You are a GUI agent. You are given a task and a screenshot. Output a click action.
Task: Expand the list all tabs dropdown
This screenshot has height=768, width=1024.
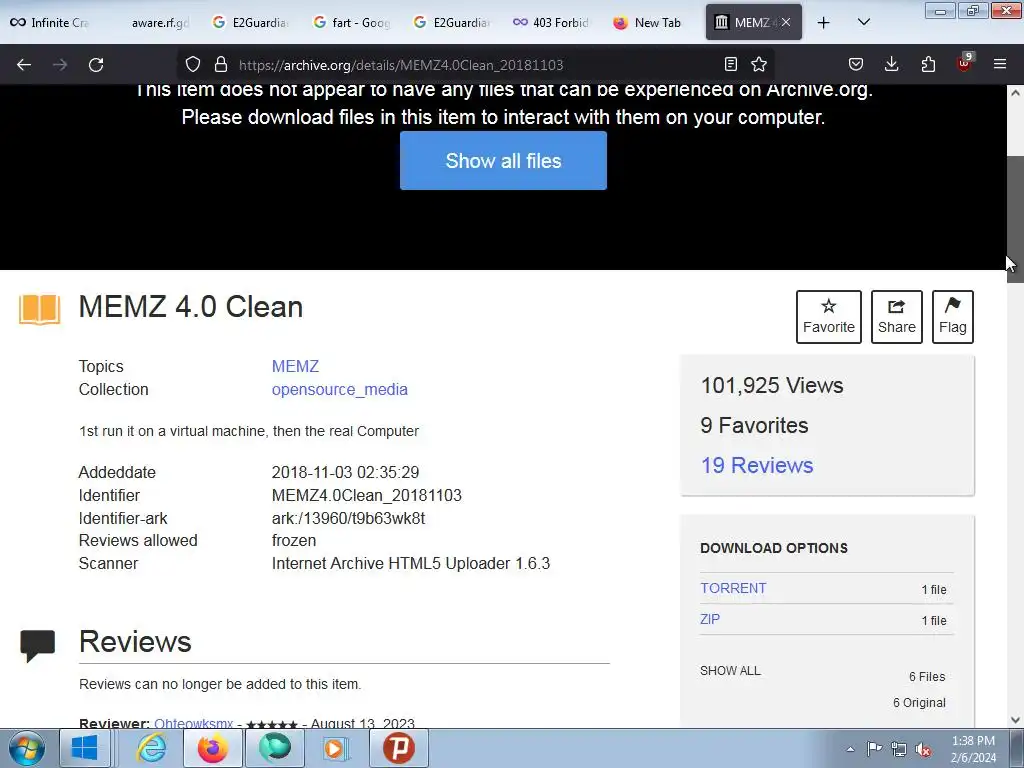point(863,22)
